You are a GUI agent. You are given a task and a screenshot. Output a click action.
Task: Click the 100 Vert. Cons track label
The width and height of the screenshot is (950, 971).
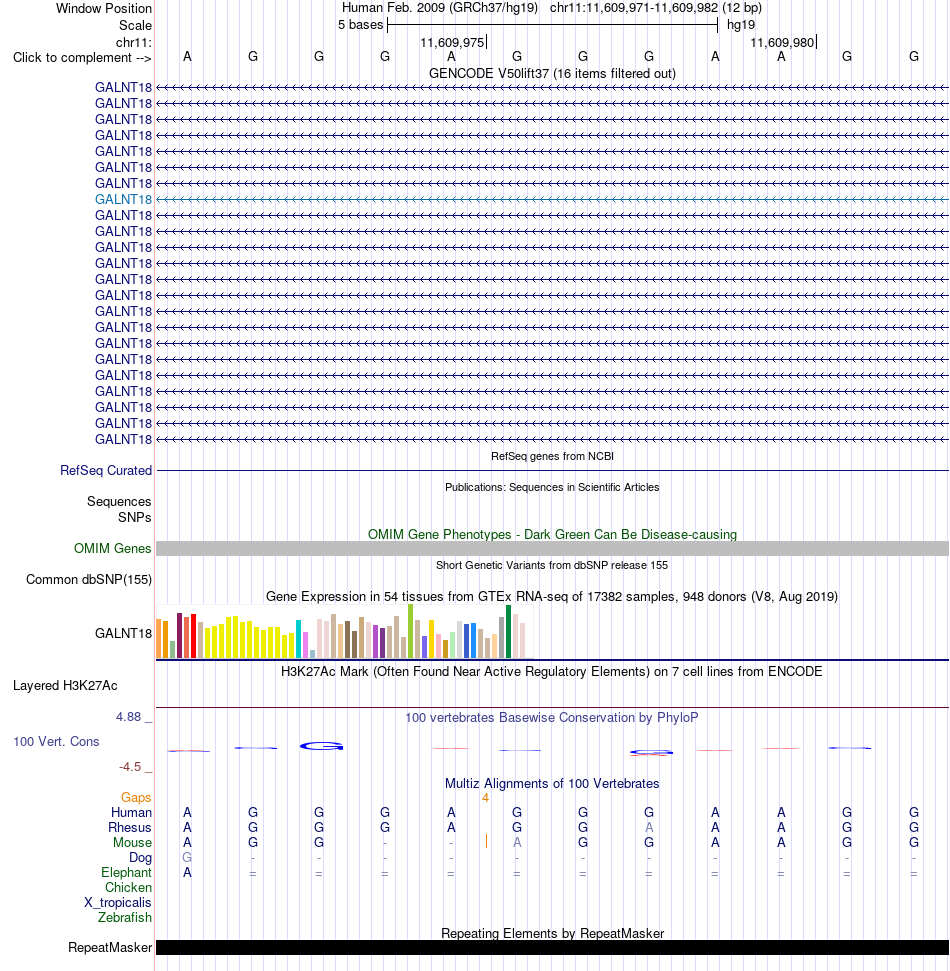[56, 741]
